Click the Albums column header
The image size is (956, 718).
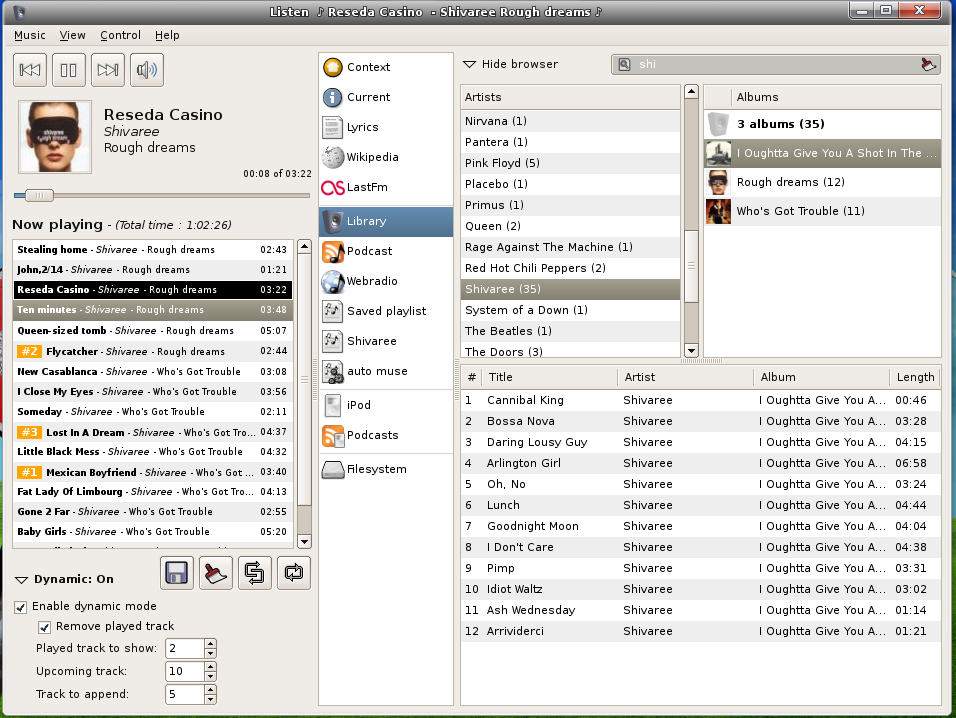[836, 97]
